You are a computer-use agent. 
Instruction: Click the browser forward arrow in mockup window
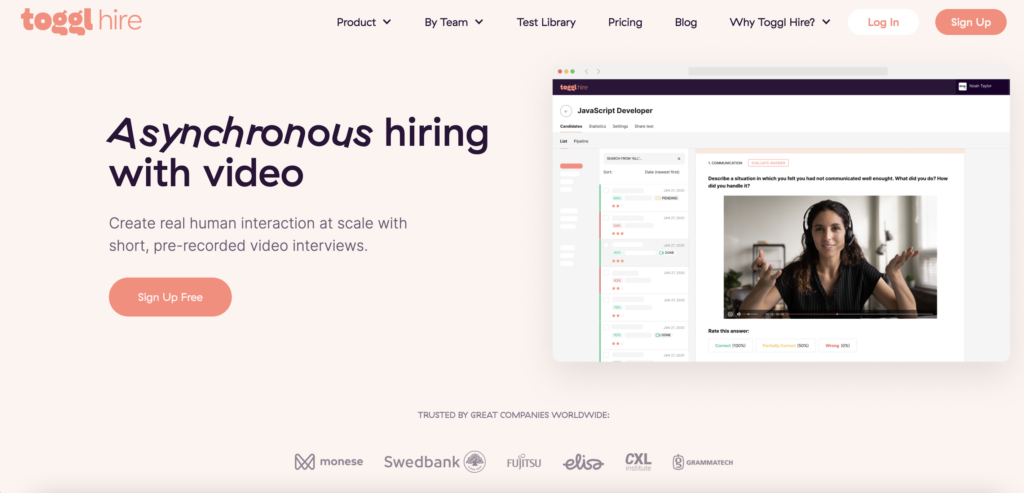click(x=598, y=71)
